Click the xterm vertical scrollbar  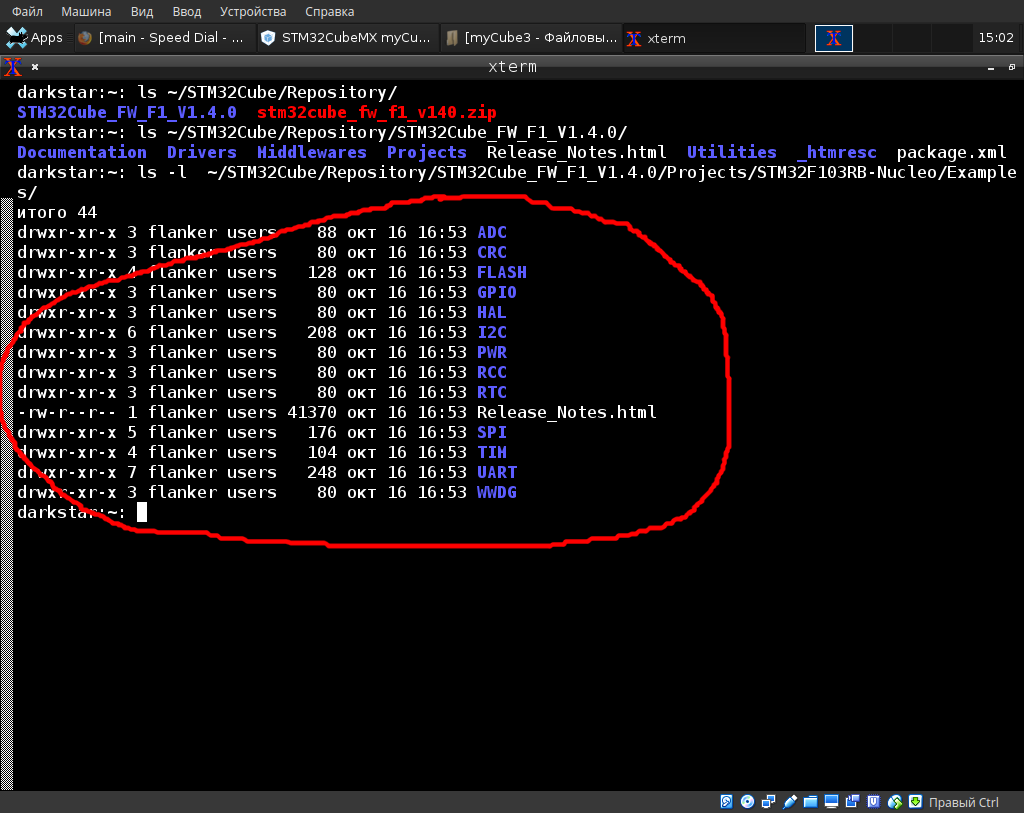click(7, 493)
